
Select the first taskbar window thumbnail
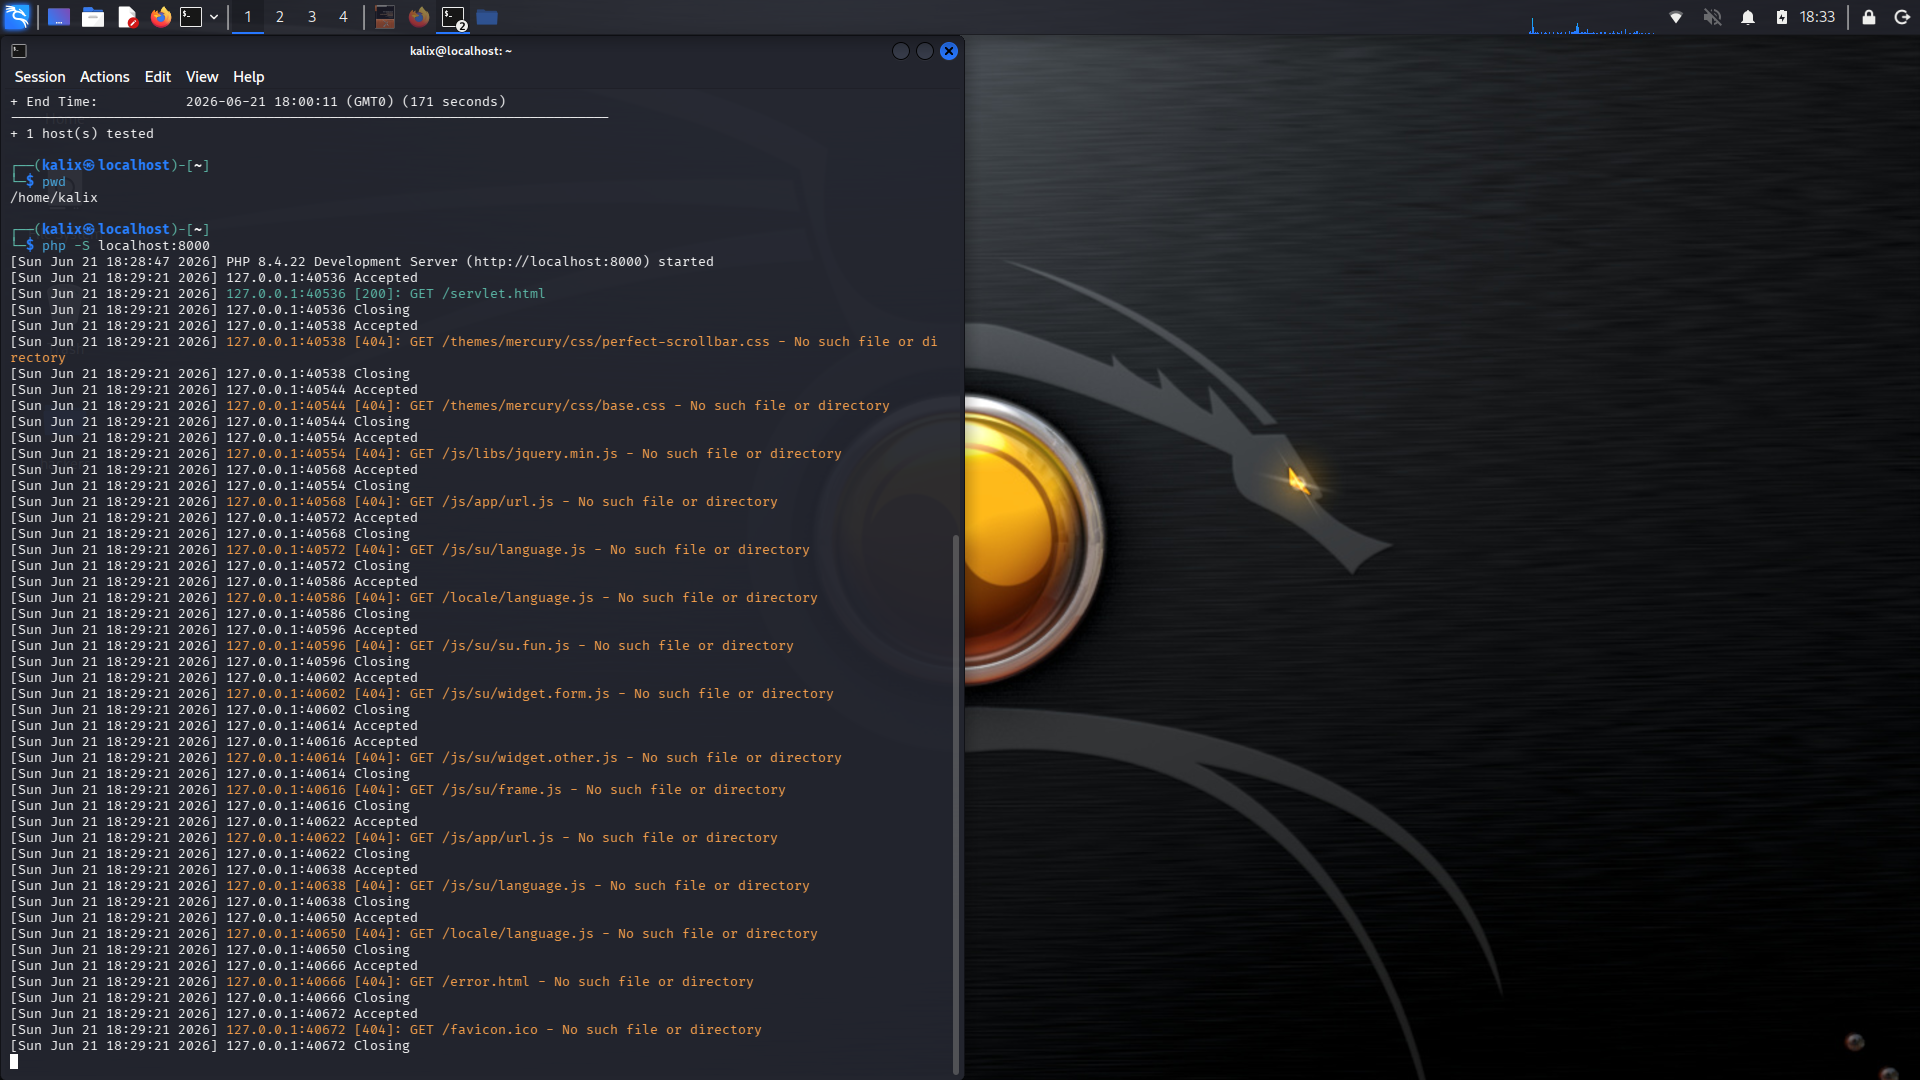[385, 17]
